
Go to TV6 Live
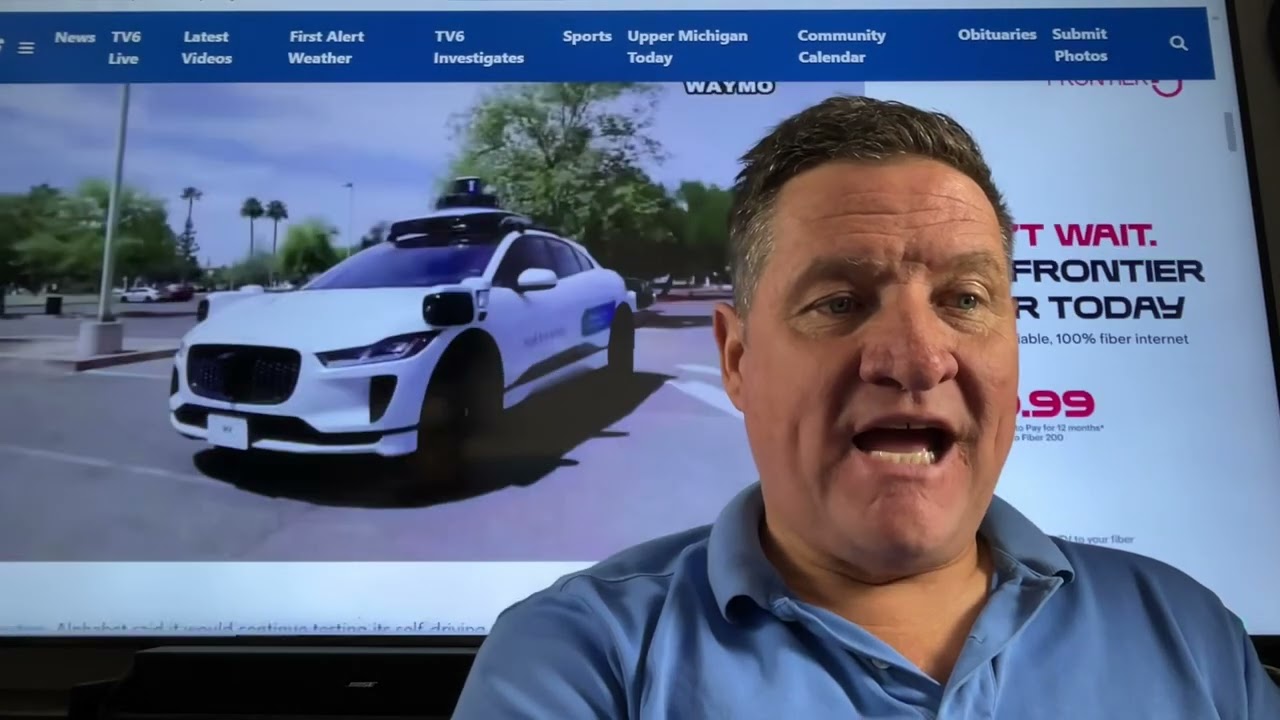[x=124, y=47]
